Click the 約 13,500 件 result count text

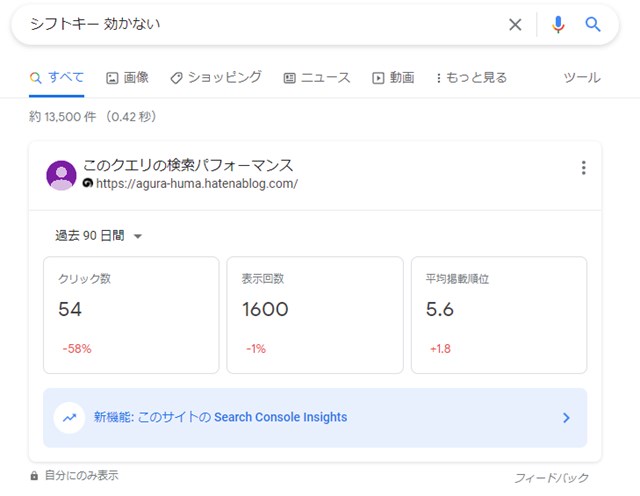click(x=62, y=117)
